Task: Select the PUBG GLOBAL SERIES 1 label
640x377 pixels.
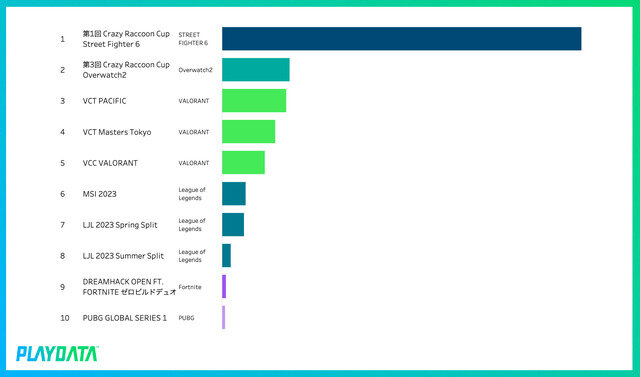Action: 125,318
